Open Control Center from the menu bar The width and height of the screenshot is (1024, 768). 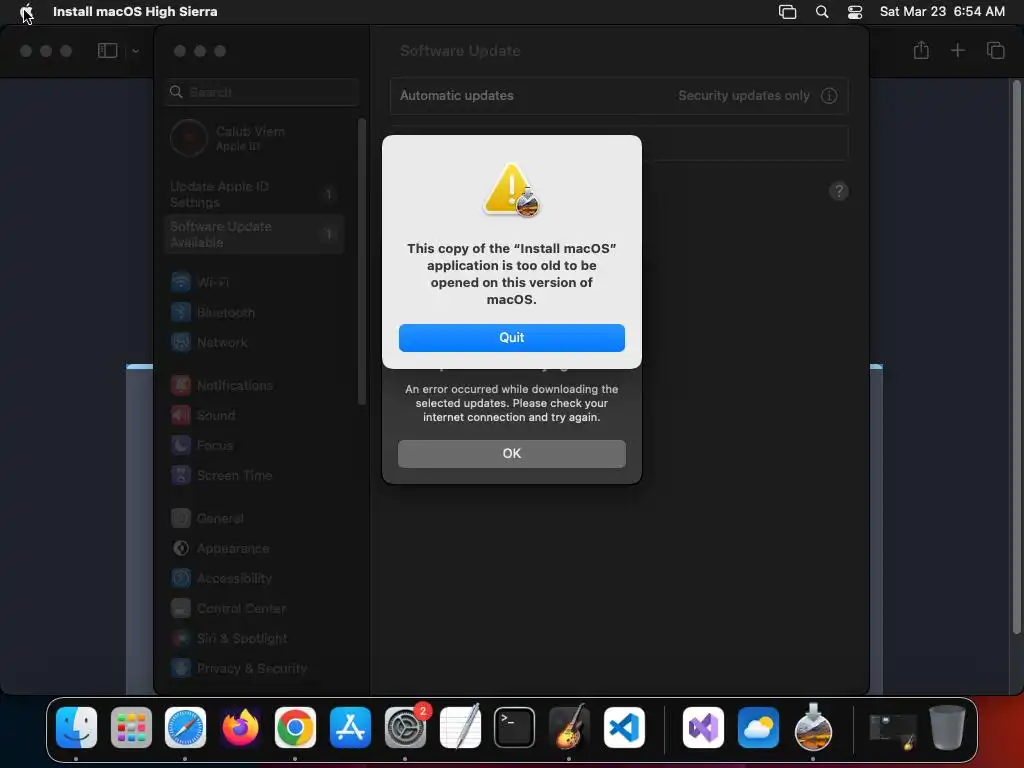[855, 12]
